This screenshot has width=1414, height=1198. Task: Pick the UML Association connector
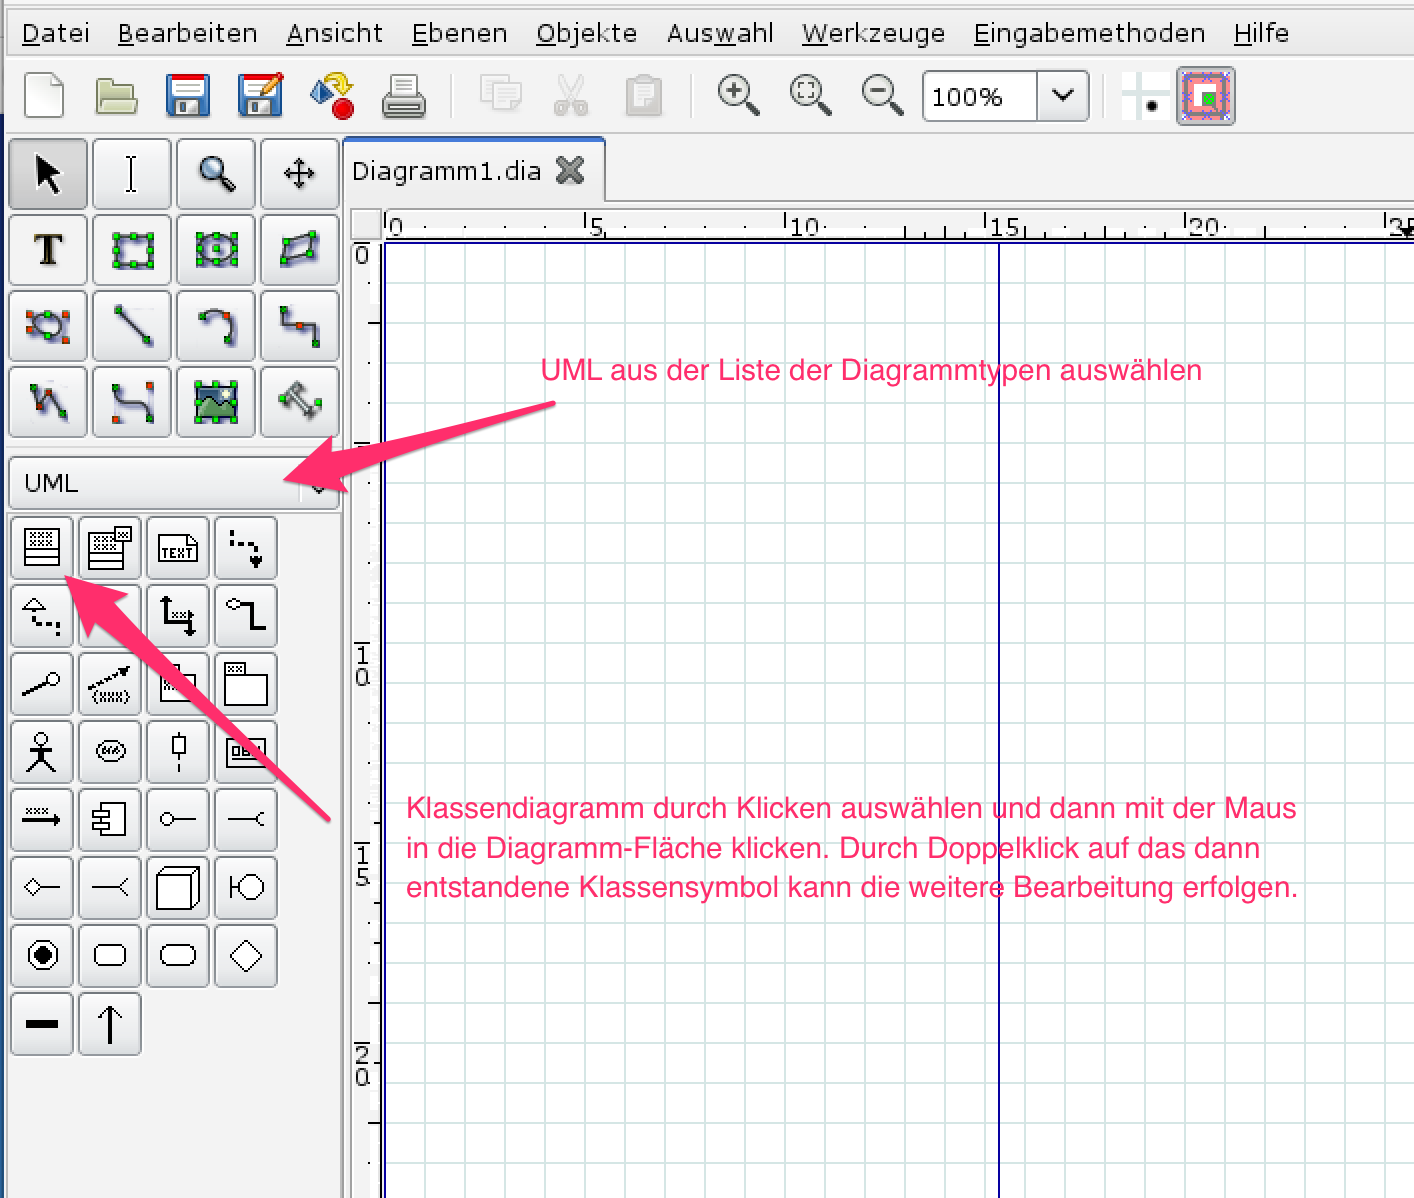178,615
